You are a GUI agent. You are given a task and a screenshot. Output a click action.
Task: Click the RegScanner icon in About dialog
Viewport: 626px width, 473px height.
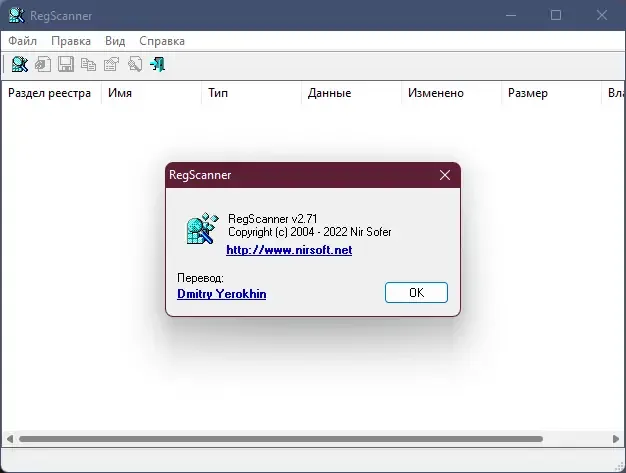202,228
